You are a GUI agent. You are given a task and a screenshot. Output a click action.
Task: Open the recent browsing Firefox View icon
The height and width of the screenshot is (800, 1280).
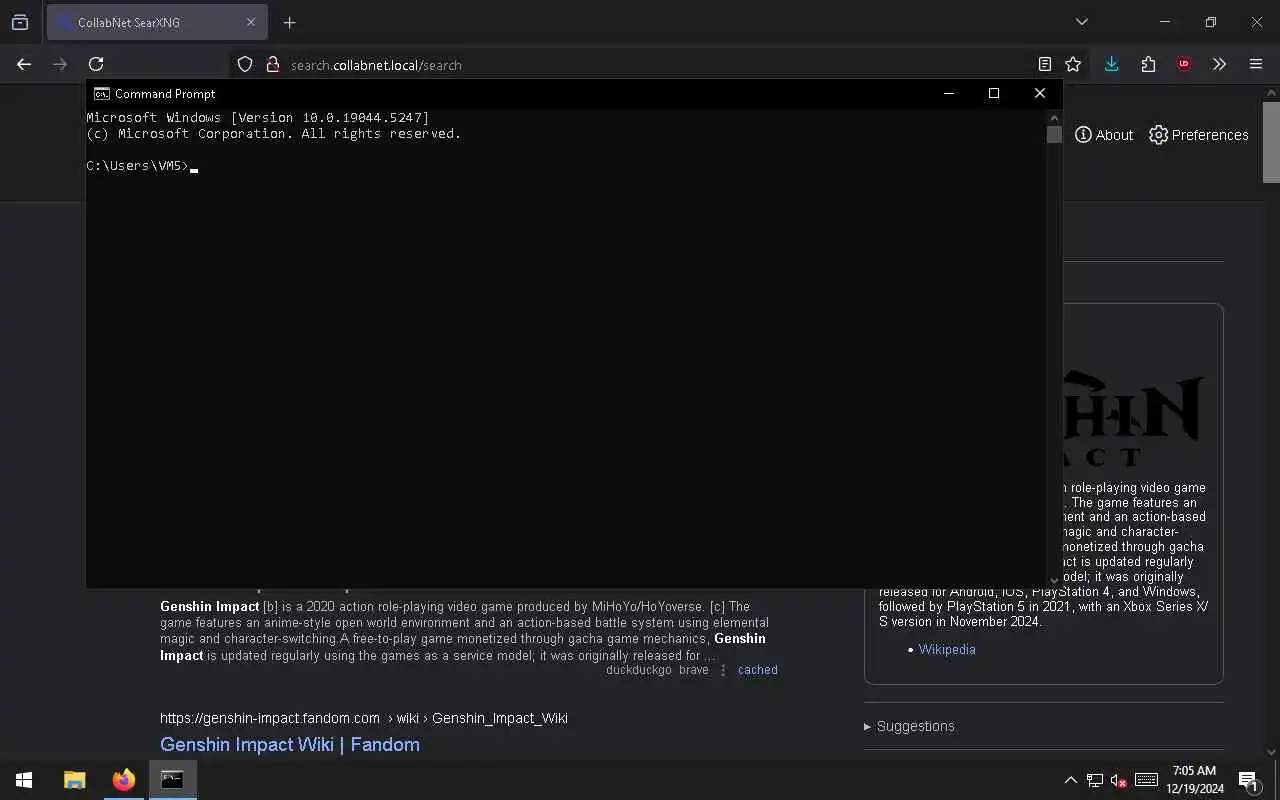coord(20,22)
